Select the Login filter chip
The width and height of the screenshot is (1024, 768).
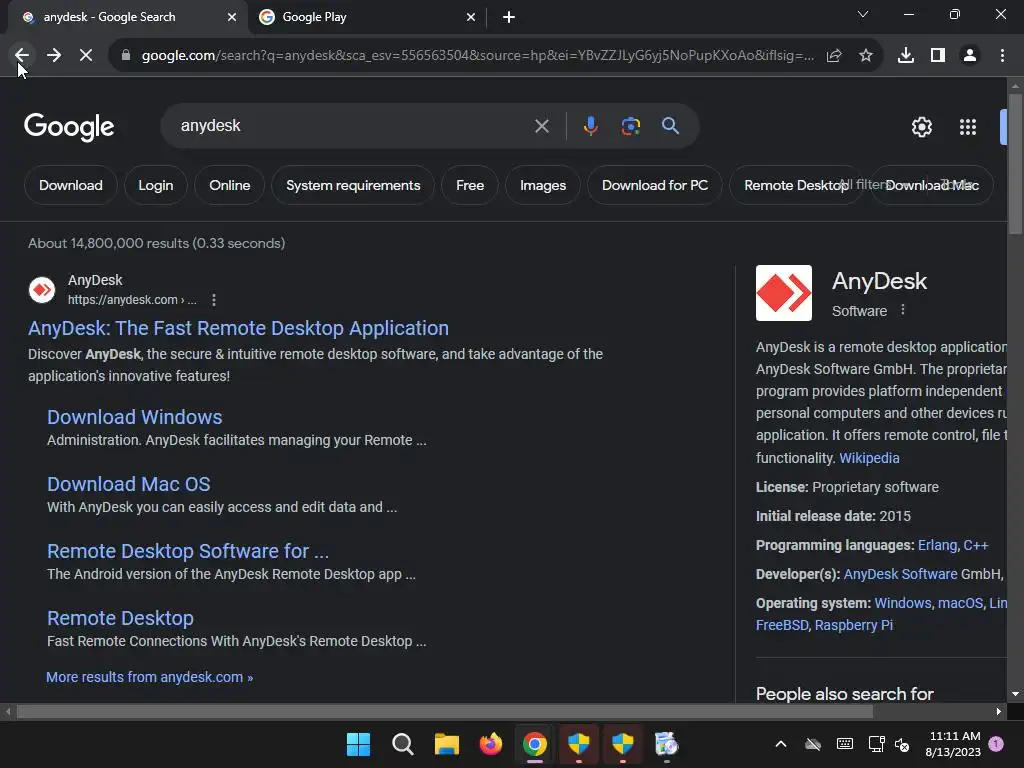point(155,185)
